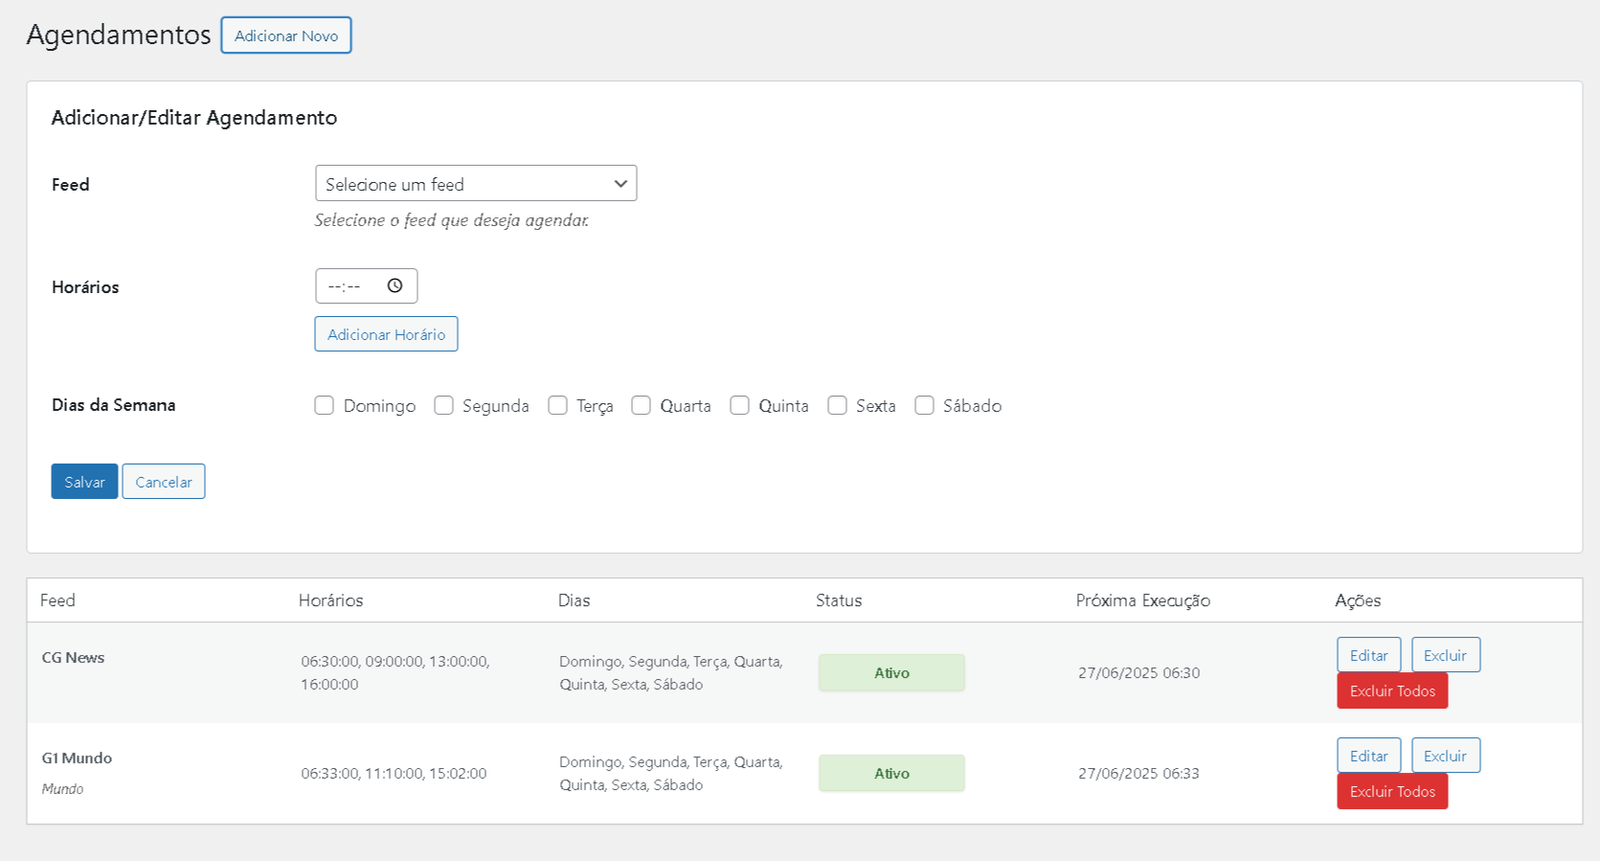Image resolution: width=1600 pixels, height=861 pixels.
Task: Edit the G1 Mundo schedule
Action: click(x=1368, y=756)
